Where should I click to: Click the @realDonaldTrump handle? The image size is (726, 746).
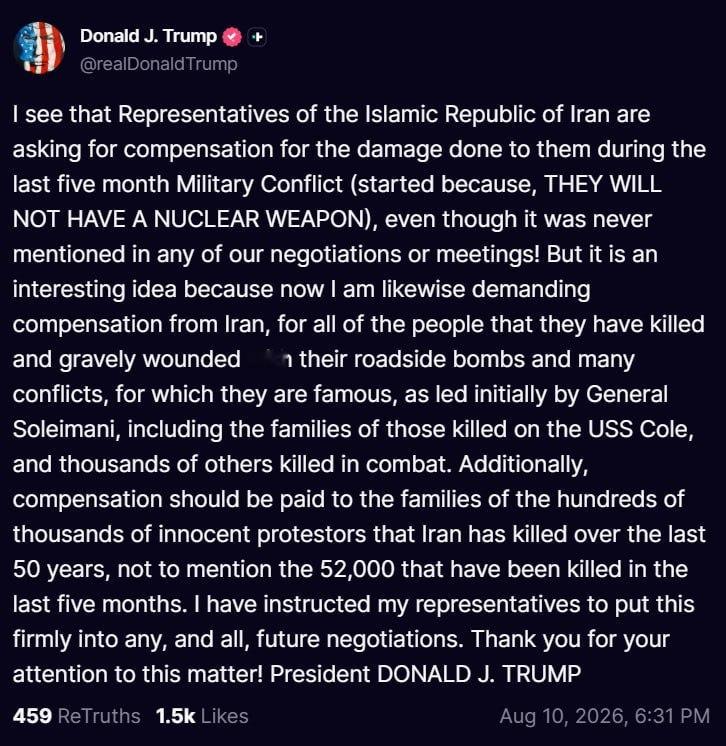click(x=158, y=64)
